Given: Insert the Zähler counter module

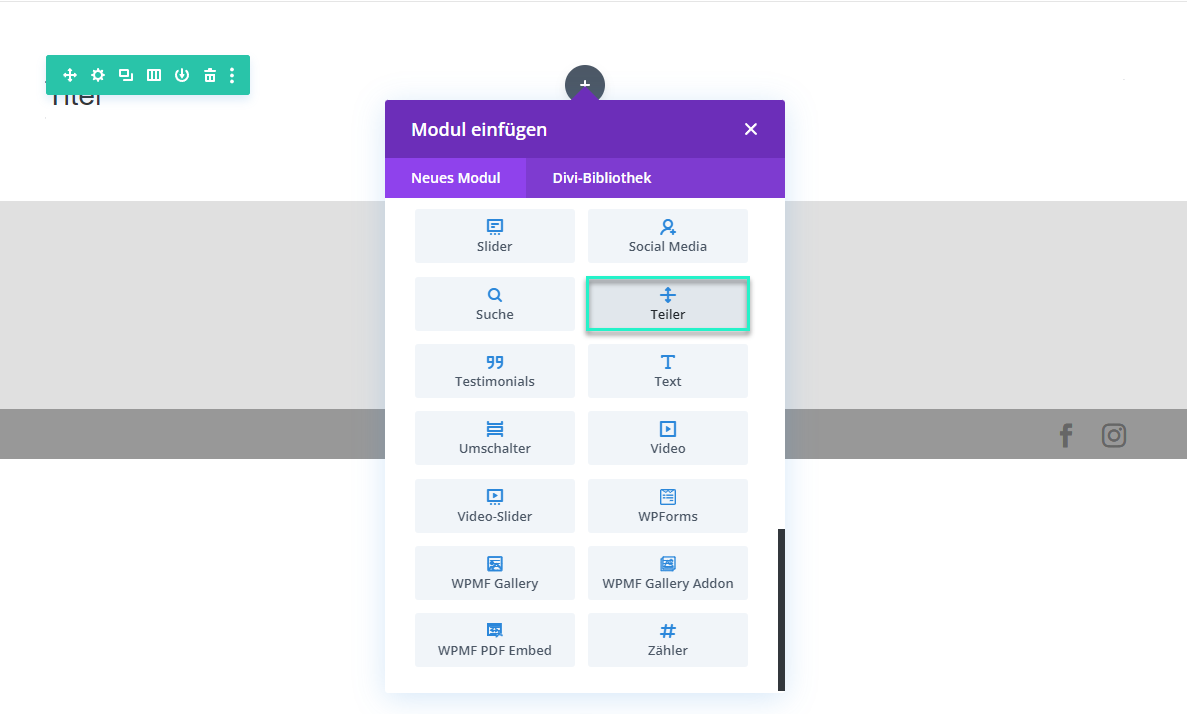Looking at the screenshot, I should tap(668, 640).
